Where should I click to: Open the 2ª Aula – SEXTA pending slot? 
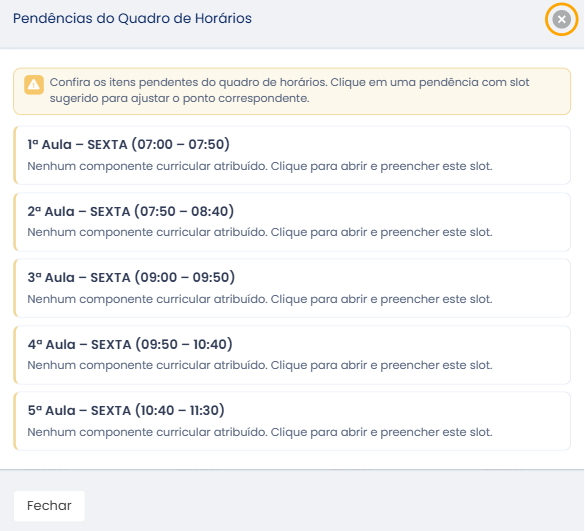point(292,222)
